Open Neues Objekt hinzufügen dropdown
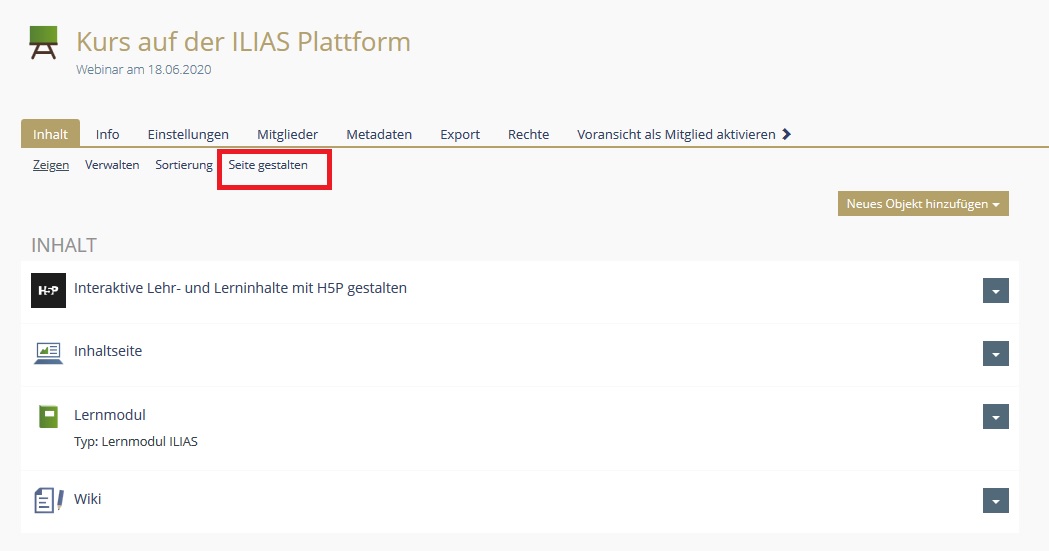The height and width of the screenshot is (551, 1049). pyautogui.click(x=923, y=204)
